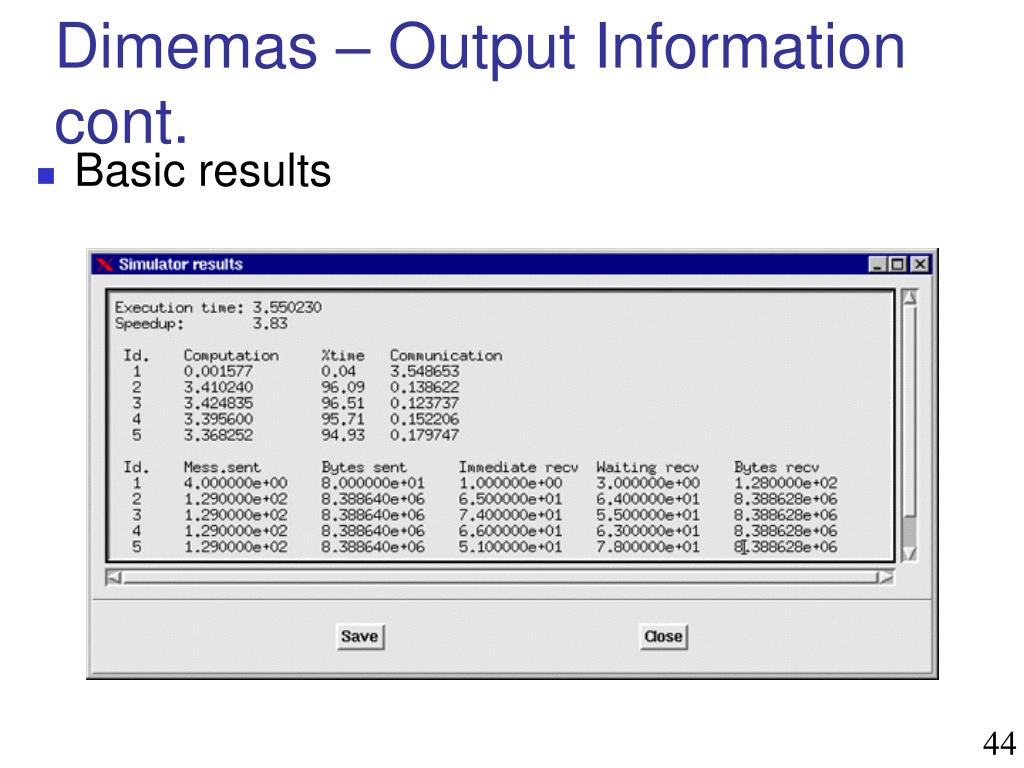Image resolution: width=1024 pixels, height=768 pixels.
Task: Click the Save button
Action: [x=360, y=636]
